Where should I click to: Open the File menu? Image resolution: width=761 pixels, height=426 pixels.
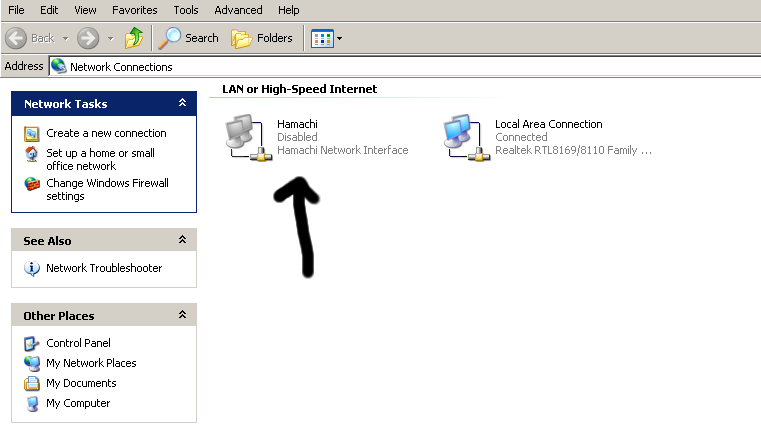tap(16, 10)
